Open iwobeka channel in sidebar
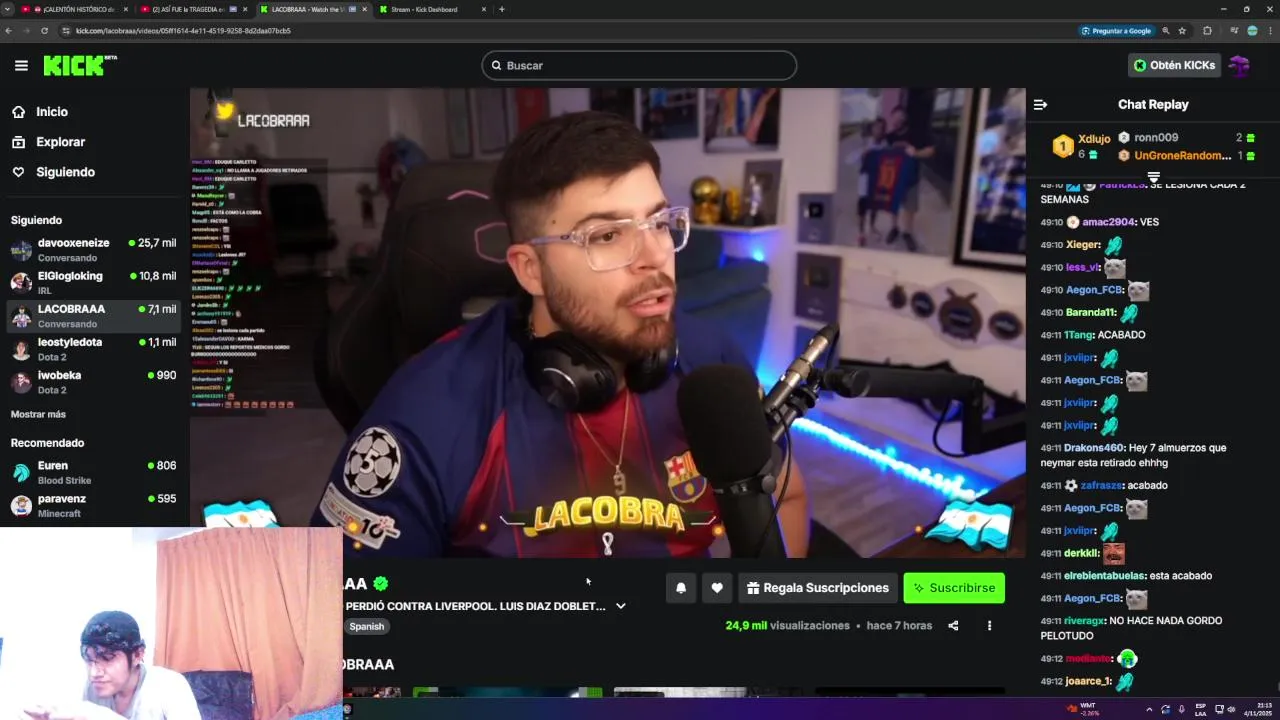The image size is (1280, 720). click(93, 381)
